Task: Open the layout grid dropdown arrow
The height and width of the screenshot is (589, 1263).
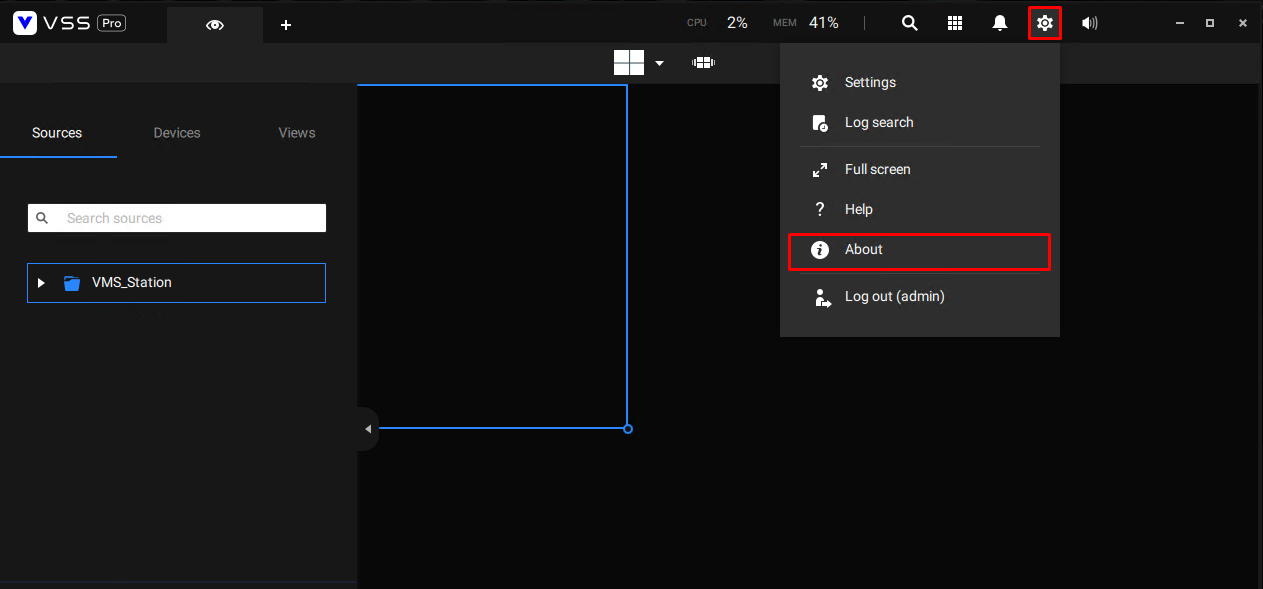Action: (x=658, y=62)
